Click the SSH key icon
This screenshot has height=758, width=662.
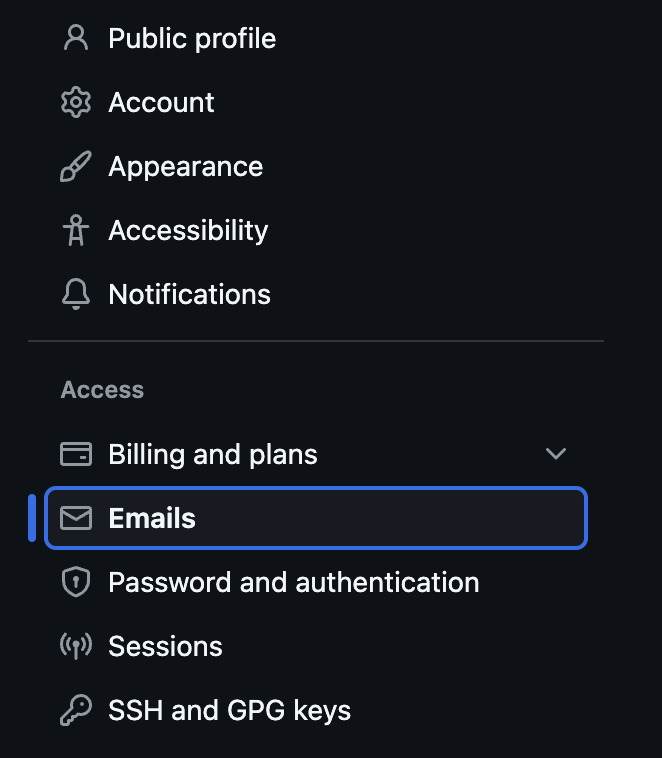click(x=76, y=711)
